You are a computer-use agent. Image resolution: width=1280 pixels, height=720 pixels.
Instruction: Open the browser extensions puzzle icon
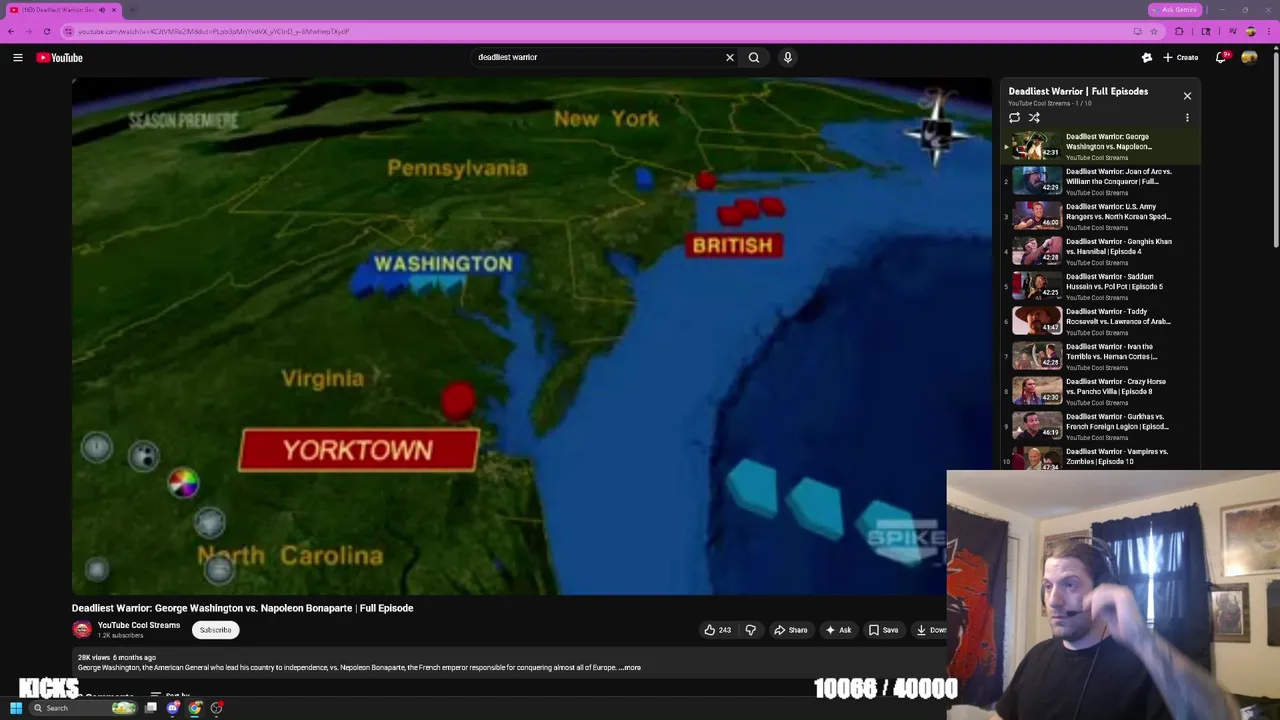click(x=1179, y=31)
